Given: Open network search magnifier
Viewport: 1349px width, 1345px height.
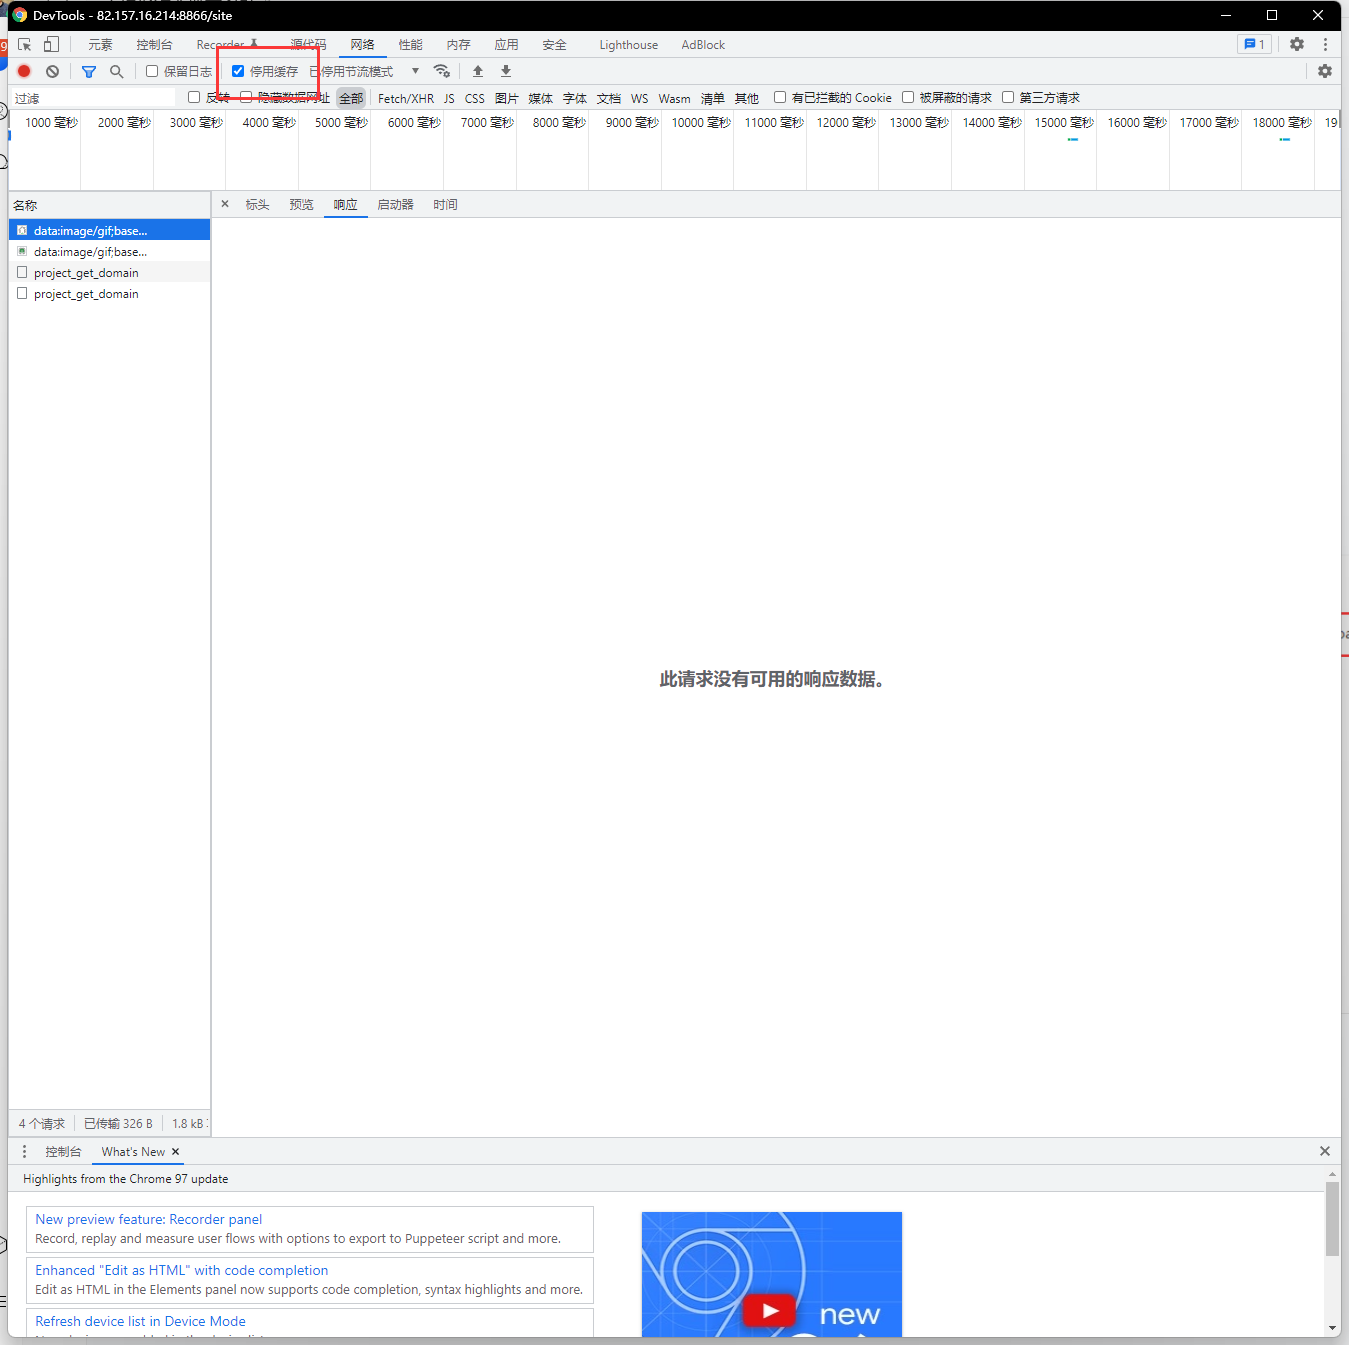Looking at the screenshot, I should click(x=116, y=71).
